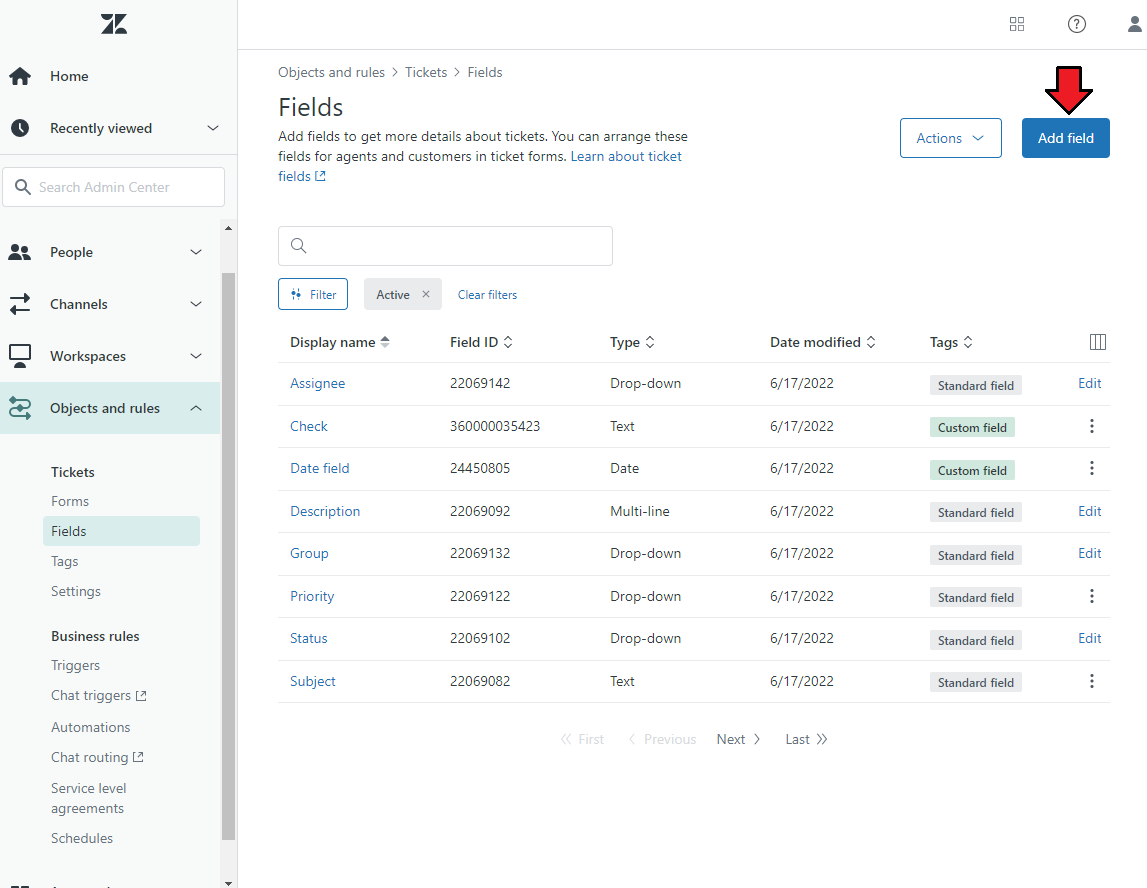Sort by Date modified column
The height and width of the screenshot is (888, 1147).
click(823, 342)
